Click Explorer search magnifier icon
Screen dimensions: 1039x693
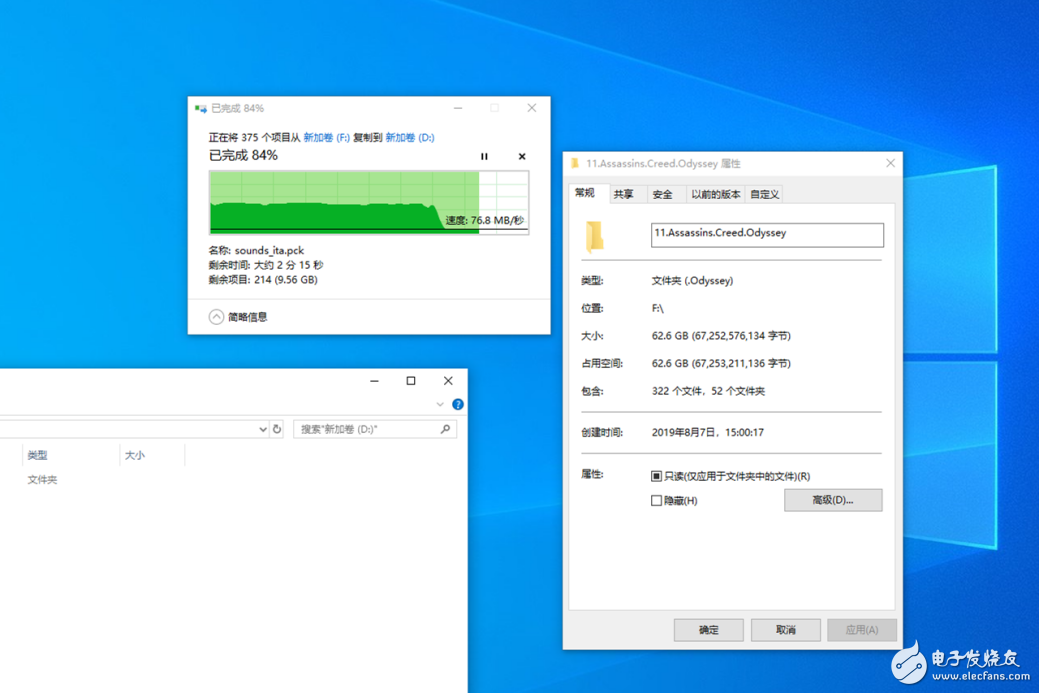tap(445, 429)
